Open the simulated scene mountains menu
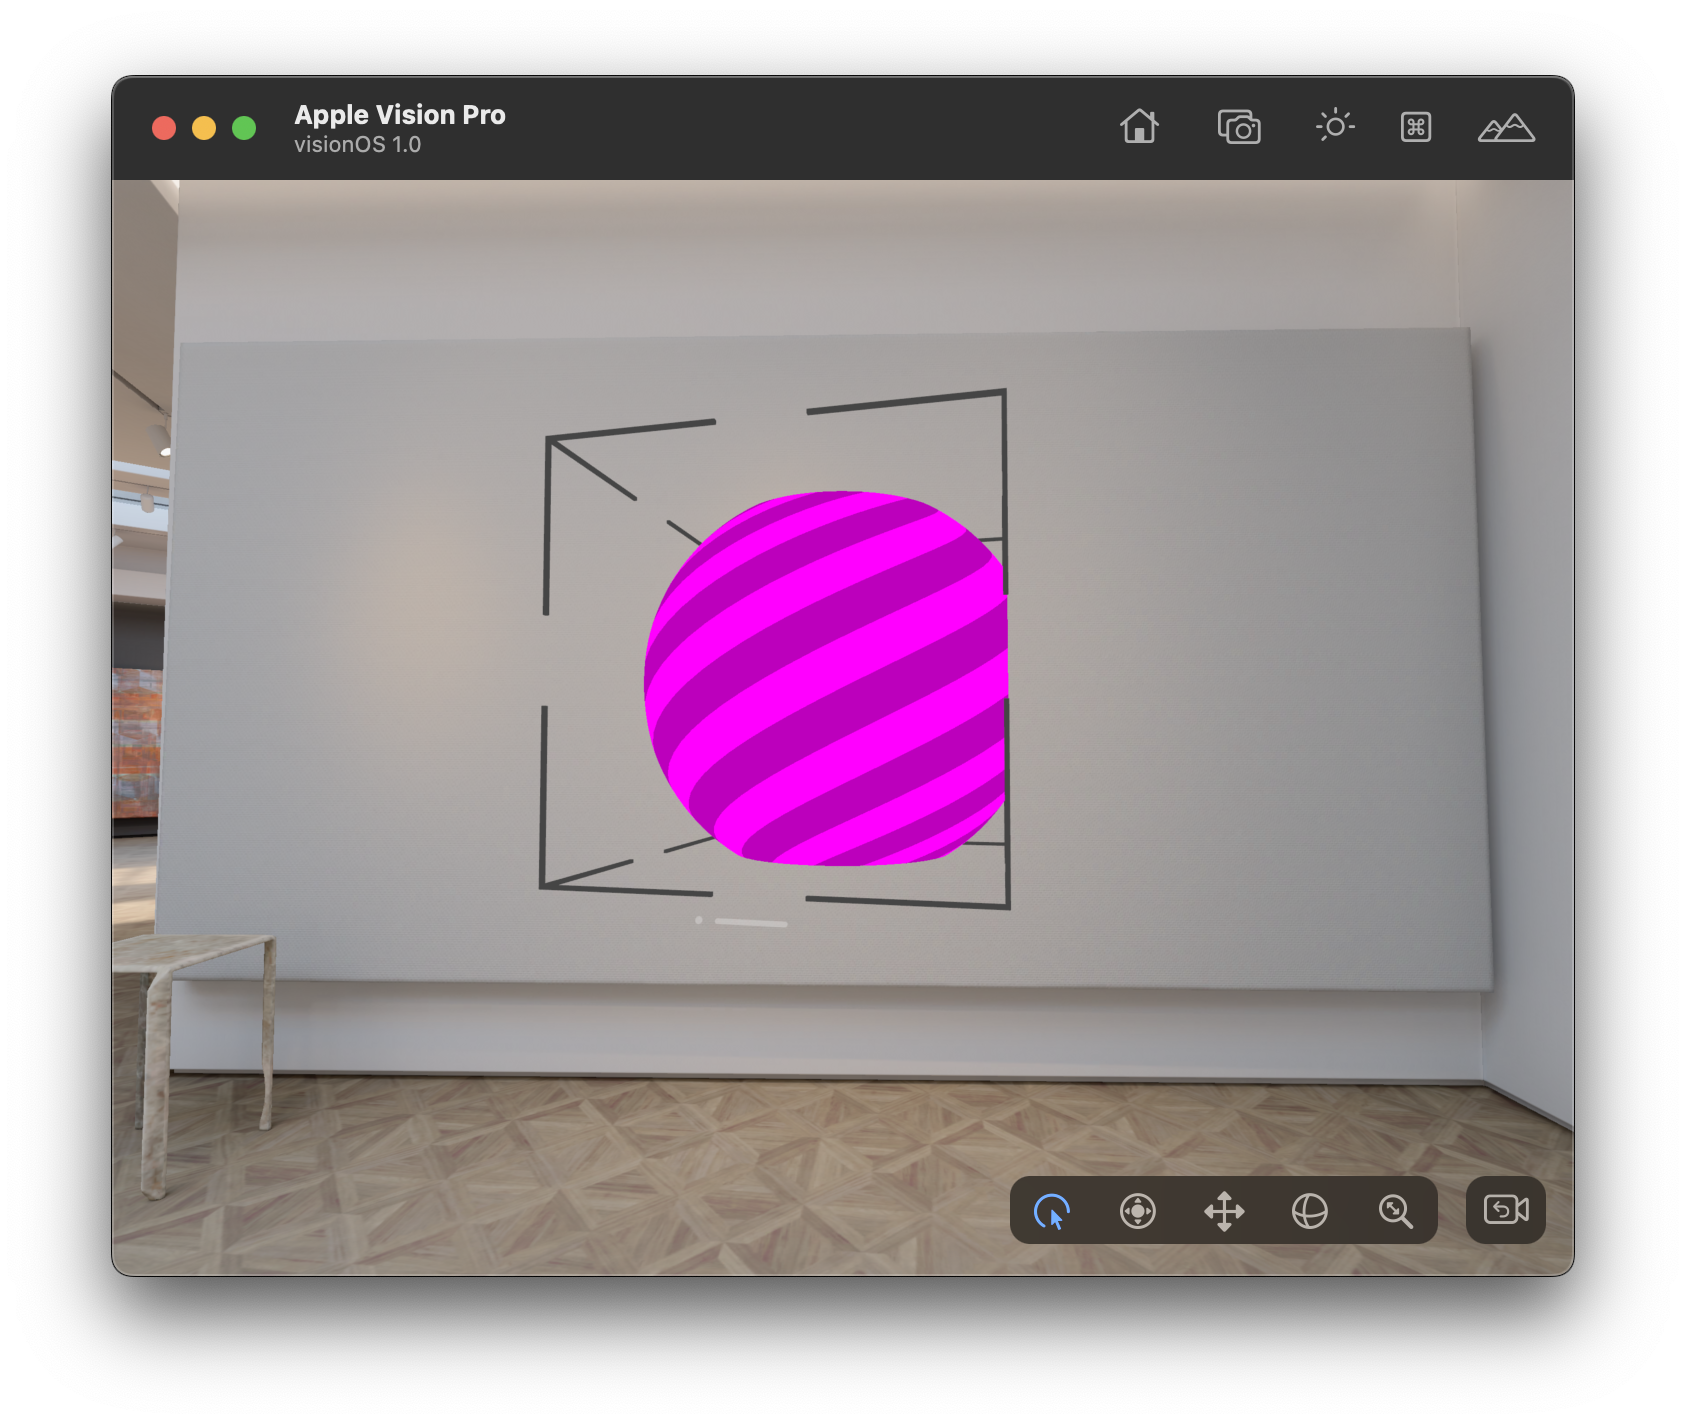Image resolution: width=1686 pixels, height=1424 pixels. [1506, 128]
